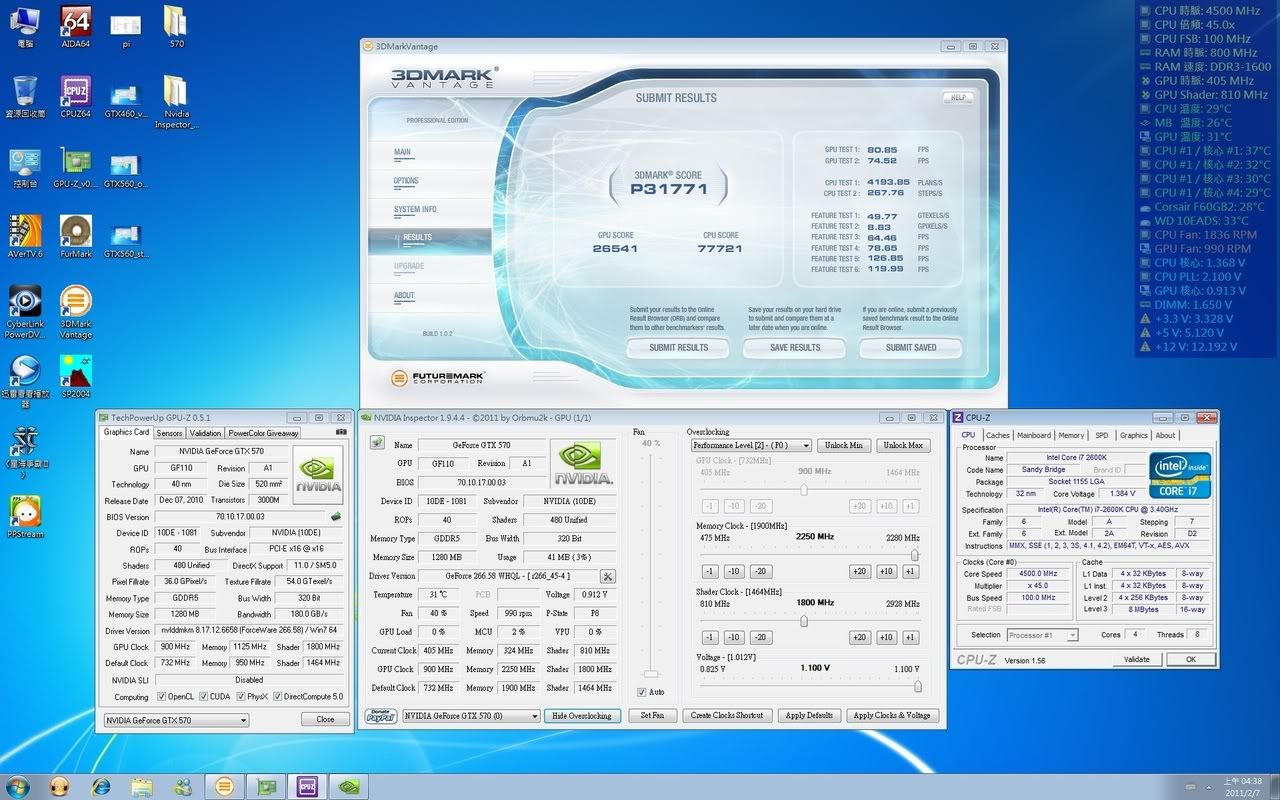Click the GPU-Z BIOS save chip icon
Viewport: 1280px width, 800px height.
coord(336,517)
